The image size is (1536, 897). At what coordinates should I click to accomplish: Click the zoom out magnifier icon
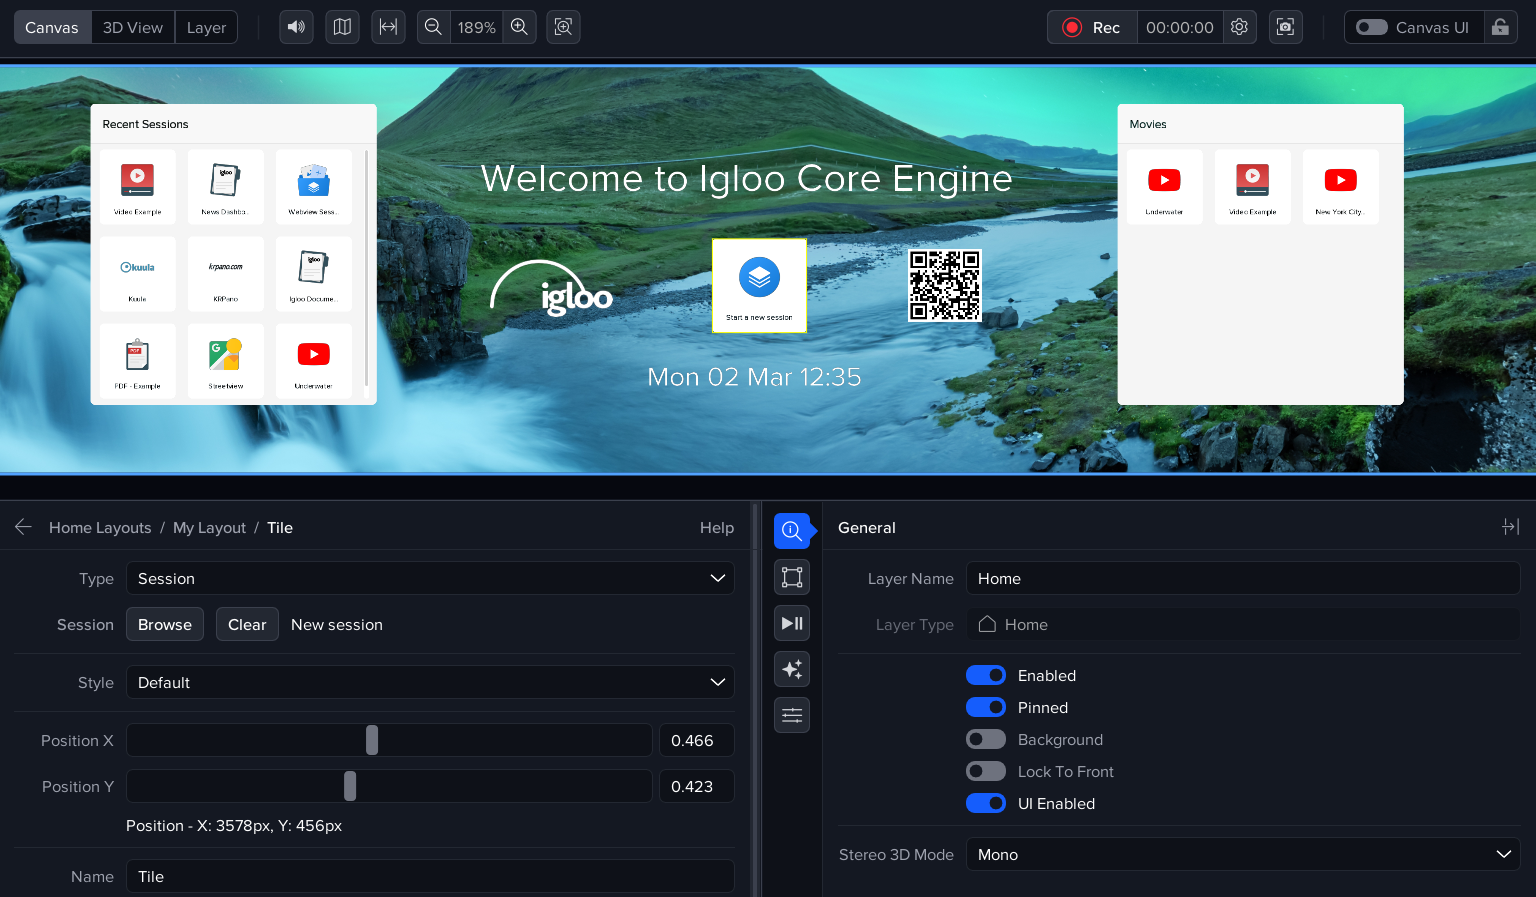tap(433, 27)
